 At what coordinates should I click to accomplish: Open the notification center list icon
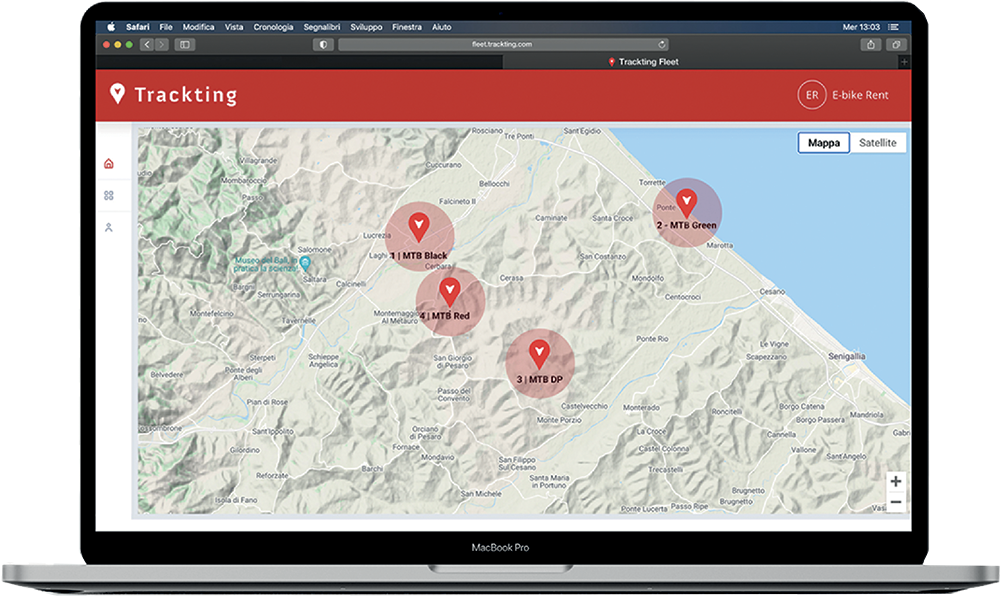click(893, 27)
